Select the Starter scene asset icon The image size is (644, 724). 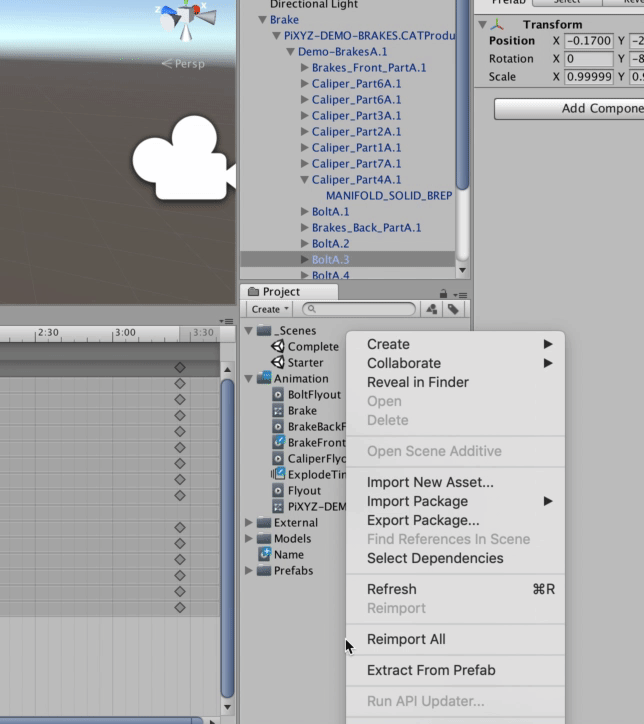click(x=278, y=362)
